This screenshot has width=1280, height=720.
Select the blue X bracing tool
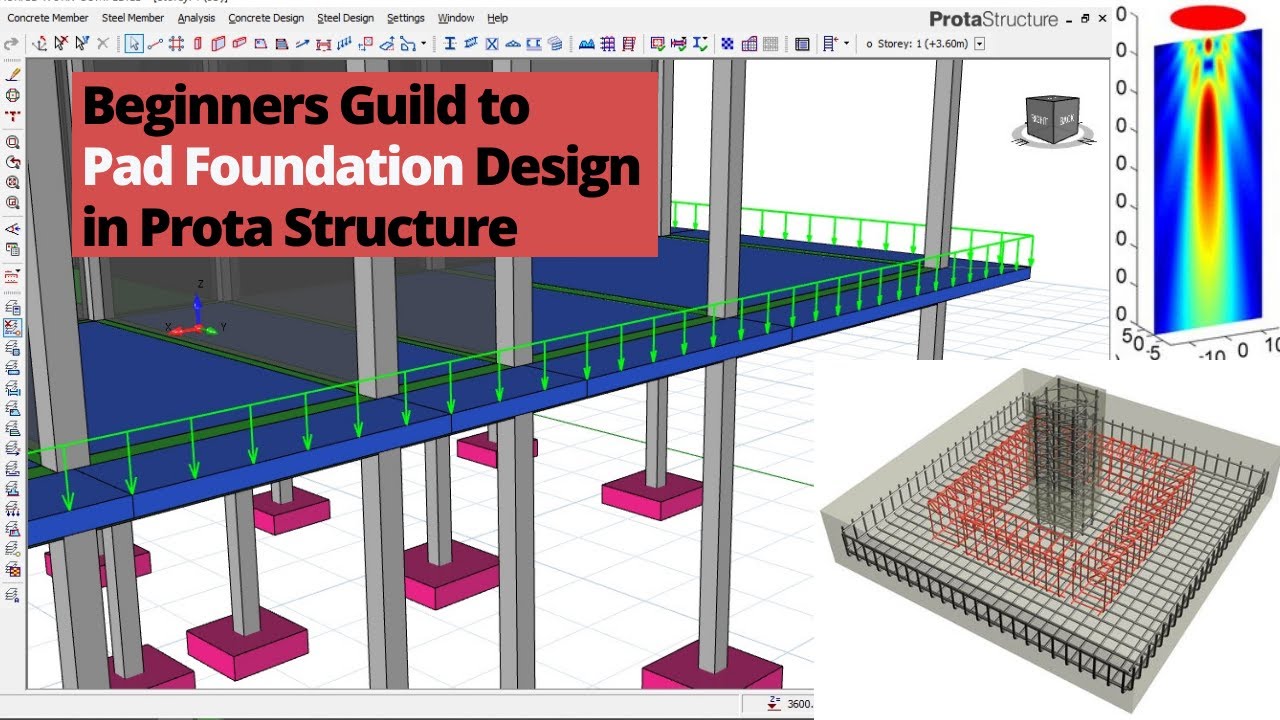[x=491, y=43]
